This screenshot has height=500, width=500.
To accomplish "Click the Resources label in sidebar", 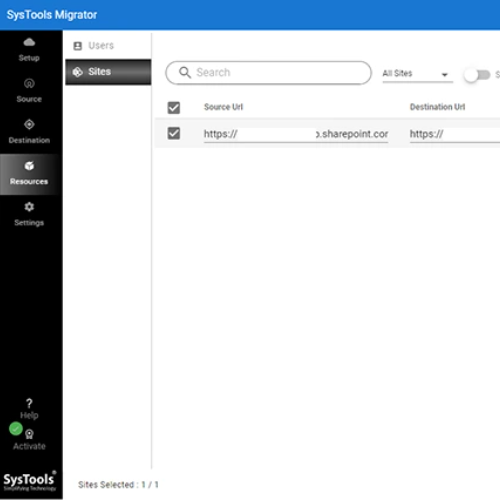I will click(29, 182).
